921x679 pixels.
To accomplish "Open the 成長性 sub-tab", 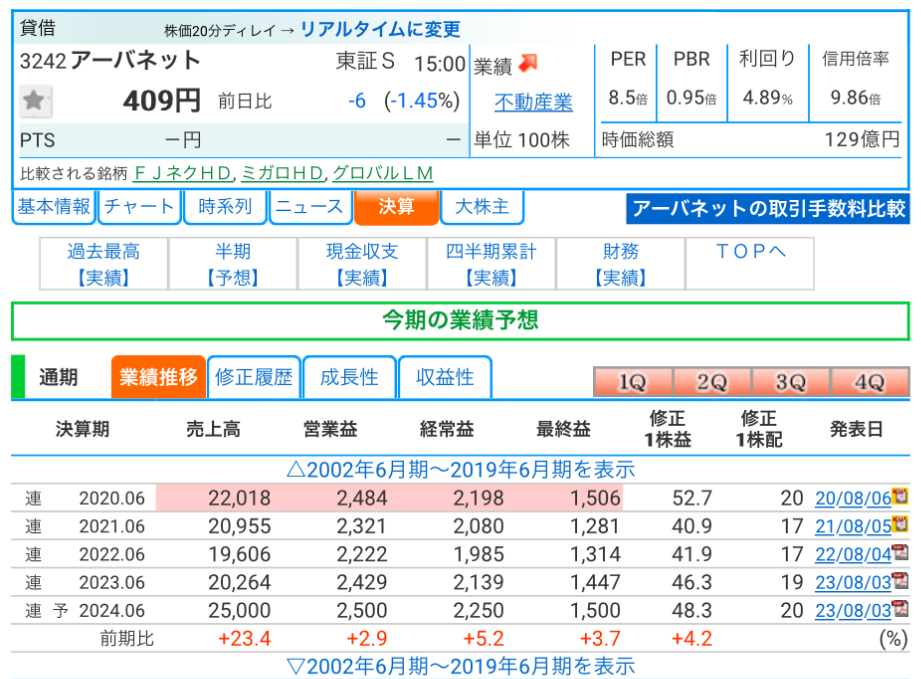I will [x=349, y=377].
